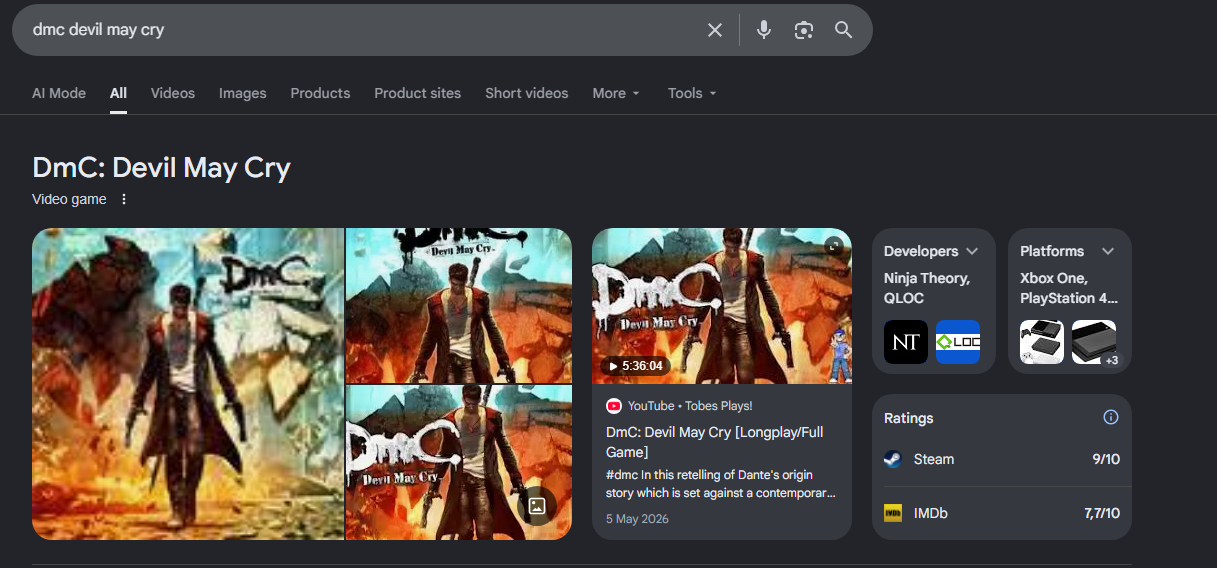This screenshot has width=1217, height=568.
Task: Switch to Product sites tab
Action: (x=418, y=93)
